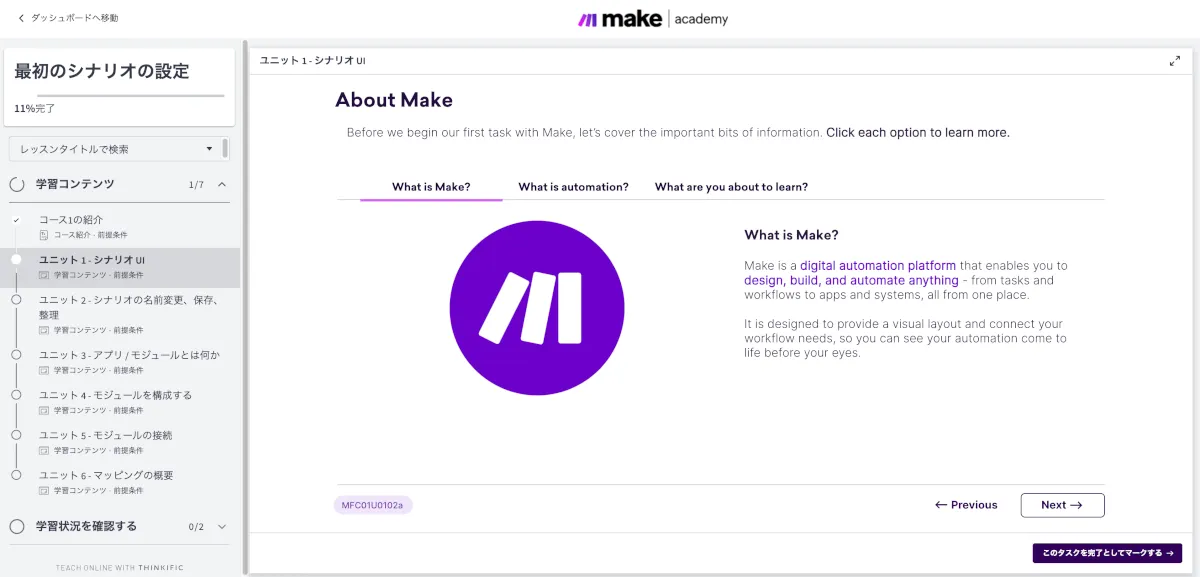Click the large purple Make logo image

tap(530, 308)
